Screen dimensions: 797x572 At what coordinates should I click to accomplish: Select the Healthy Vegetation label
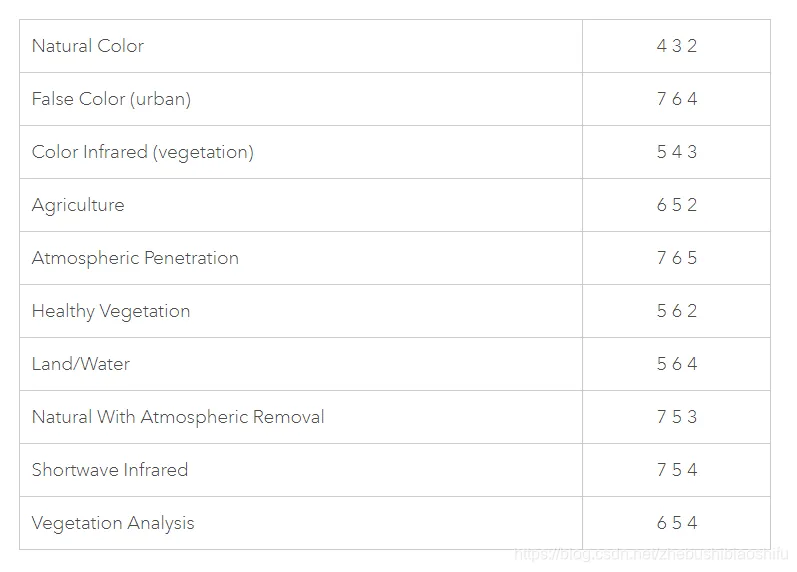tap(111, 311)
